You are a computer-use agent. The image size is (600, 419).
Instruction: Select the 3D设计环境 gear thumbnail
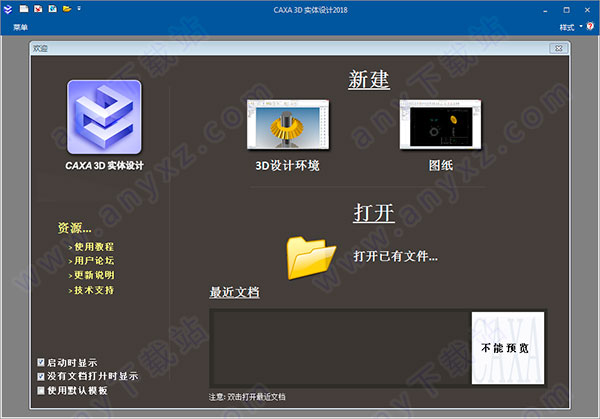(288, 124)
